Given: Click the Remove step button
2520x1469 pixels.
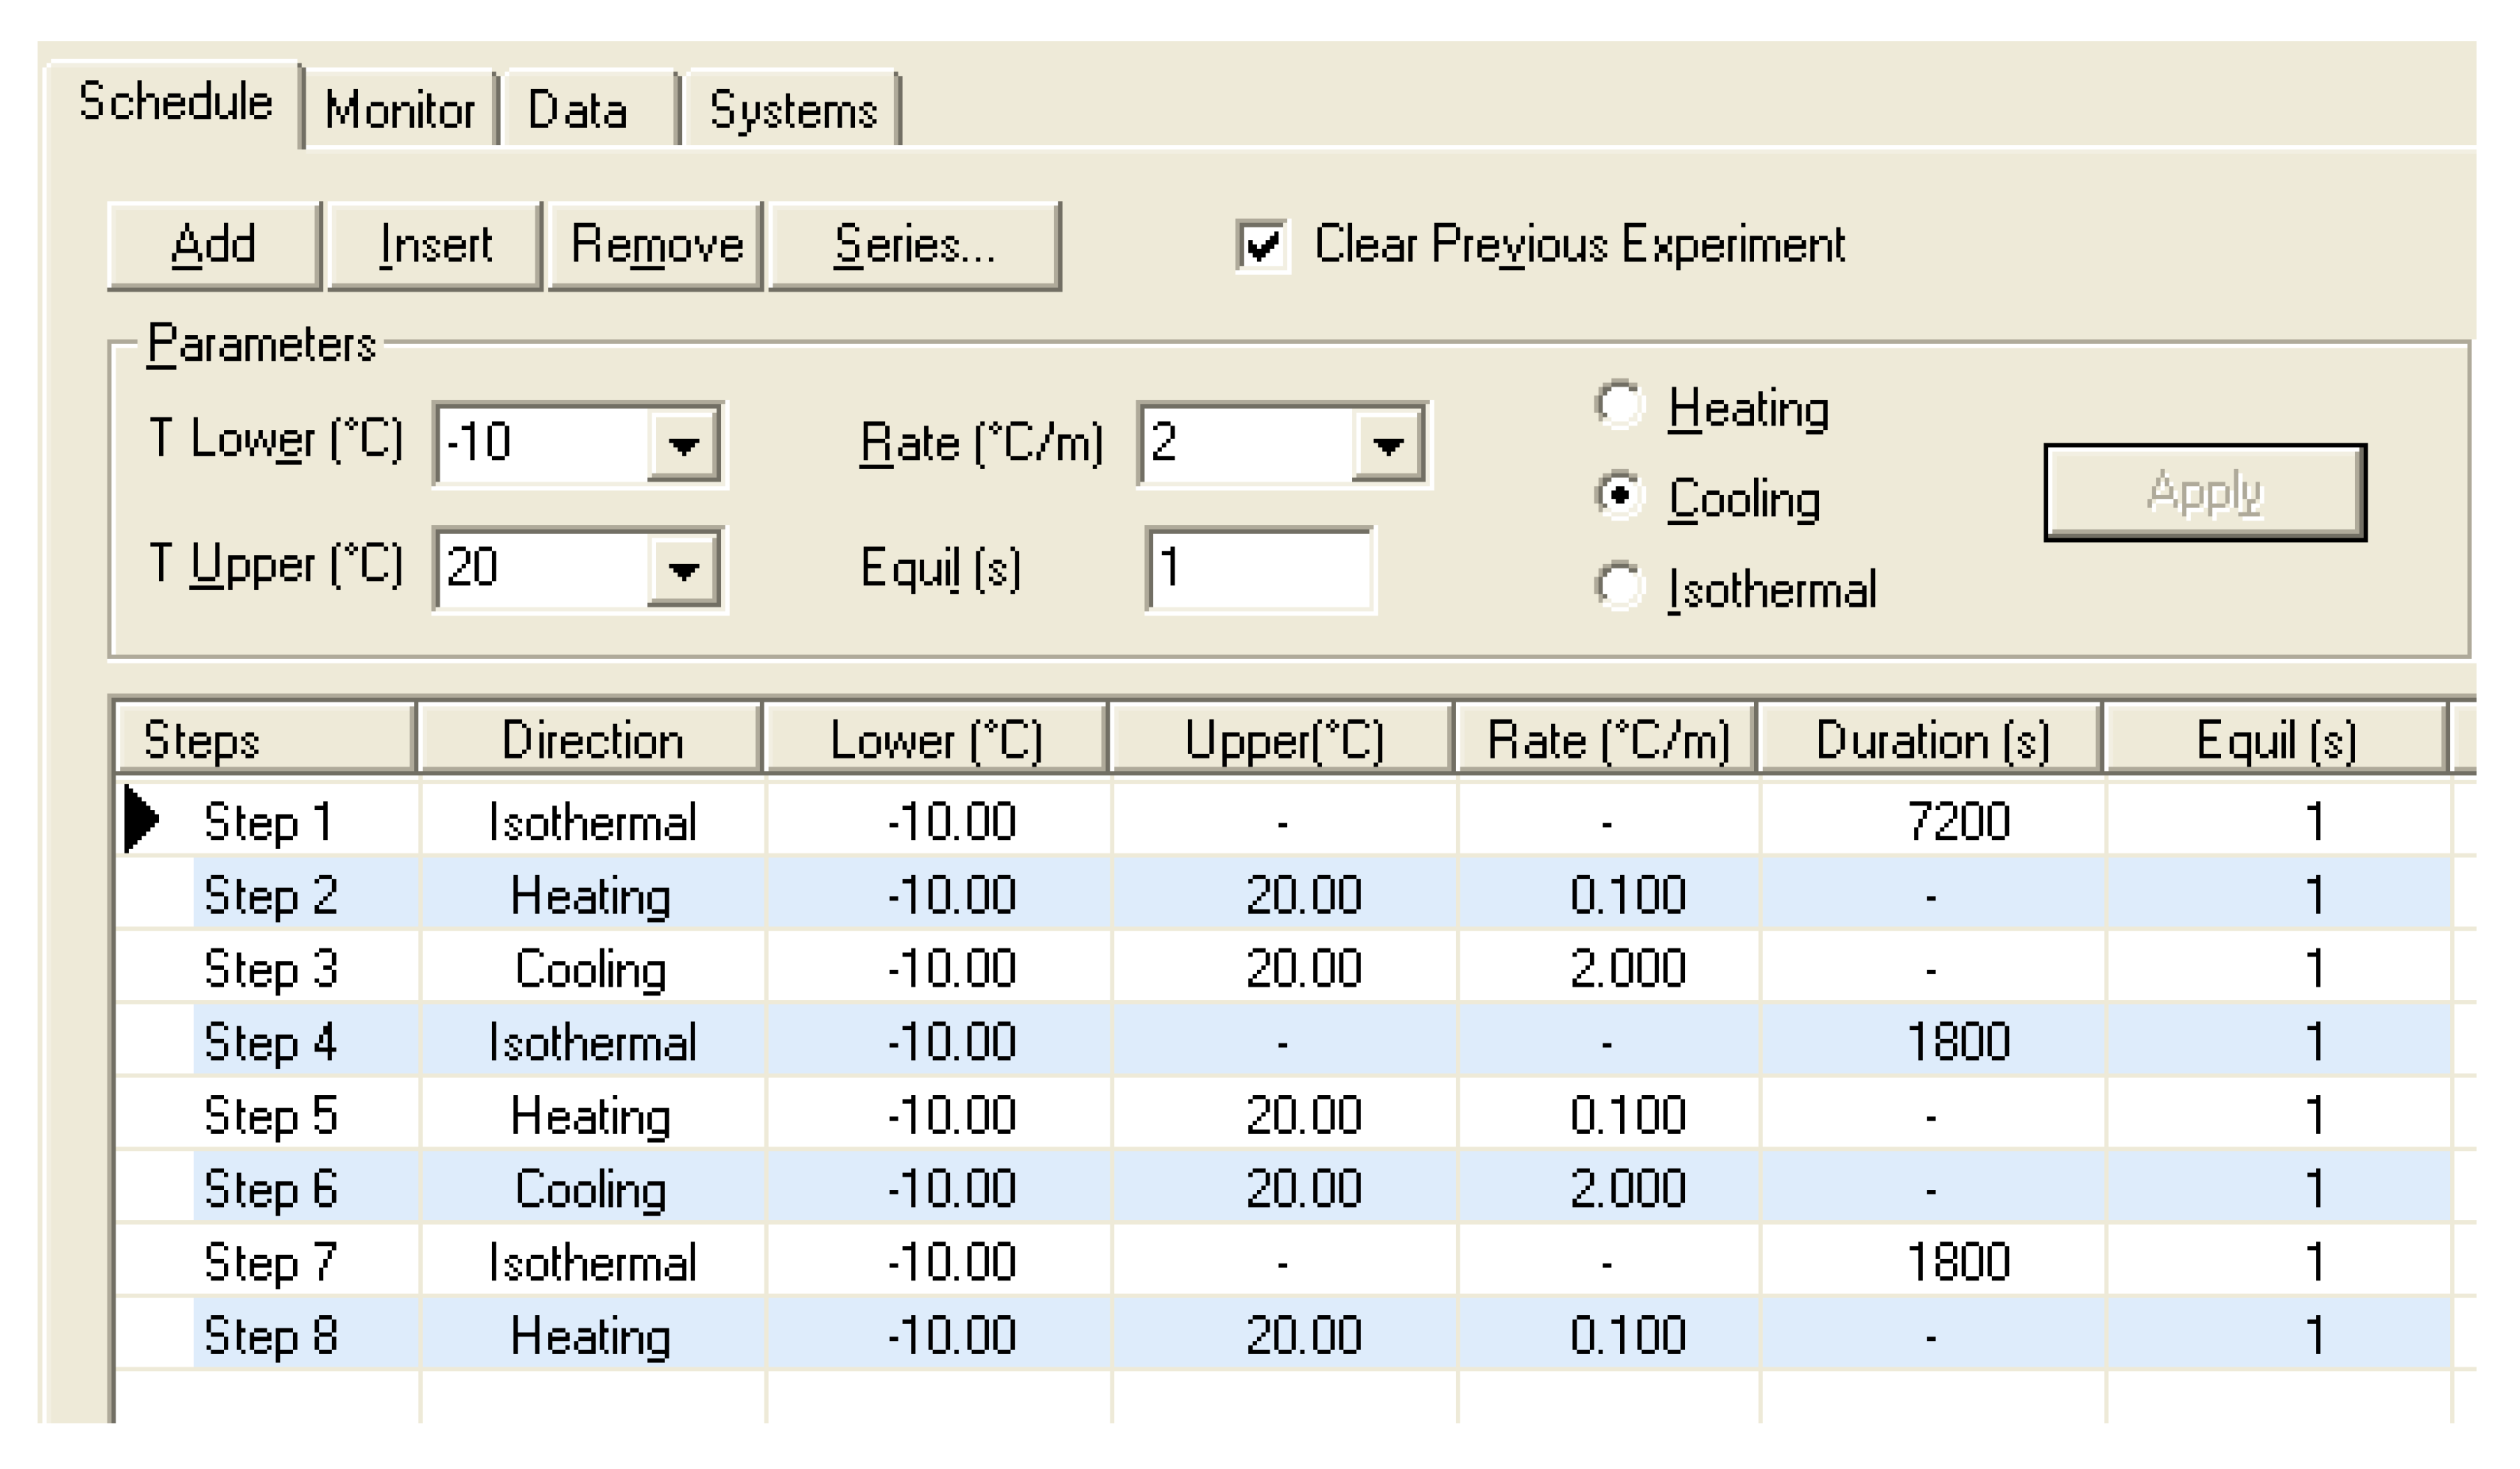Looking at the screenshot, I should click(x=656, y=246).
